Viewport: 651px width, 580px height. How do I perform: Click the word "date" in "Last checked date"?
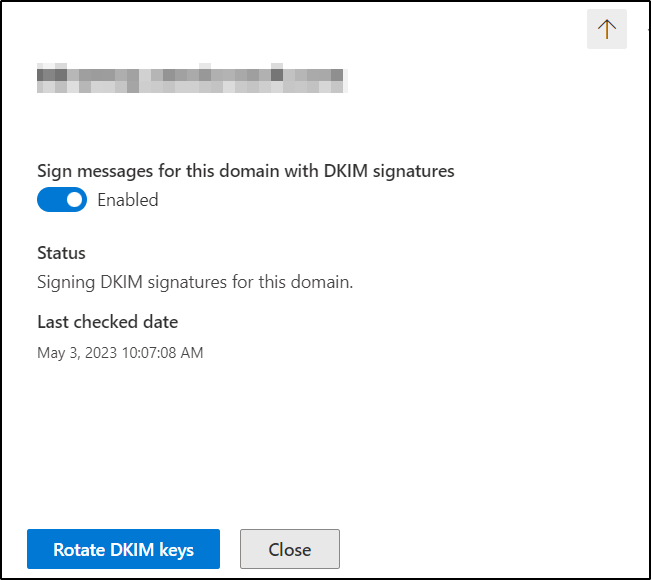coord(159,322)
